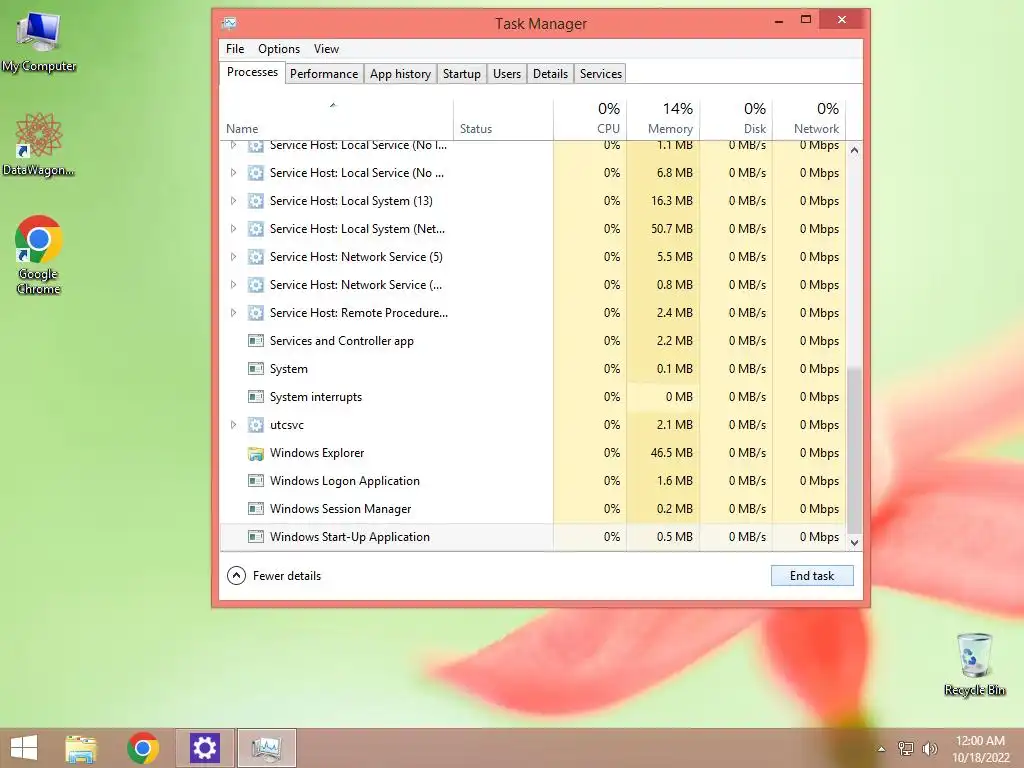Sort by the Status column header

tap(504, 120)
